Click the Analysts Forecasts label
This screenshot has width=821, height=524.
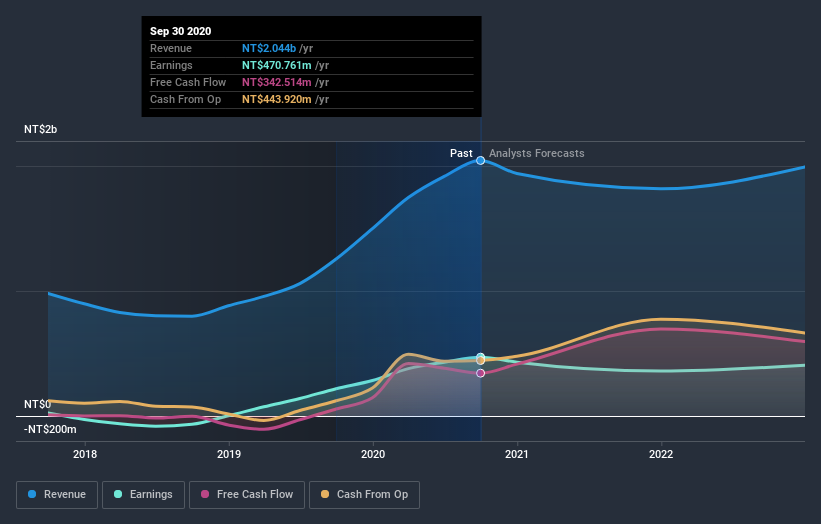tap(537, 153)
